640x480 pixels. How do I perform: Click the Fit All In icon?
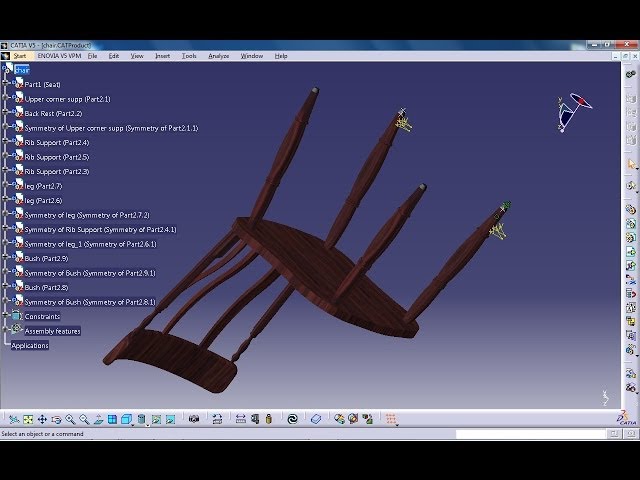[28, 419]
